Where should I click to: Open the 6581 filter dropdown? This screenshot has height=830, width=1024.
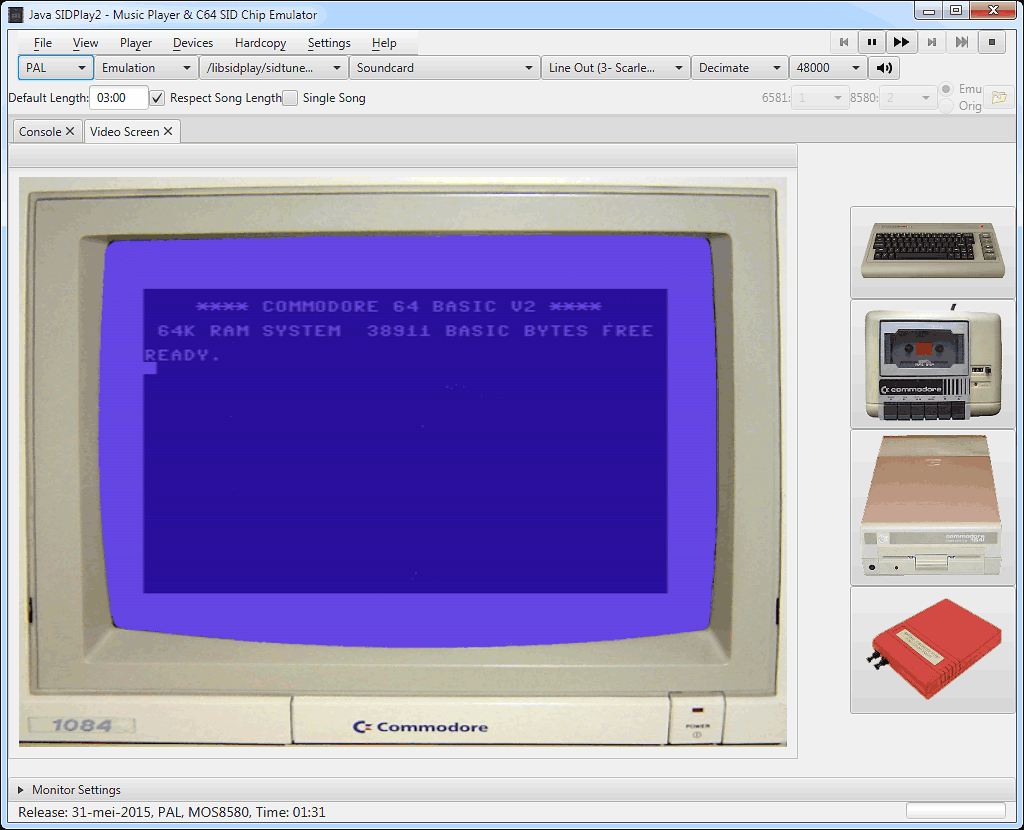point(820,98)
